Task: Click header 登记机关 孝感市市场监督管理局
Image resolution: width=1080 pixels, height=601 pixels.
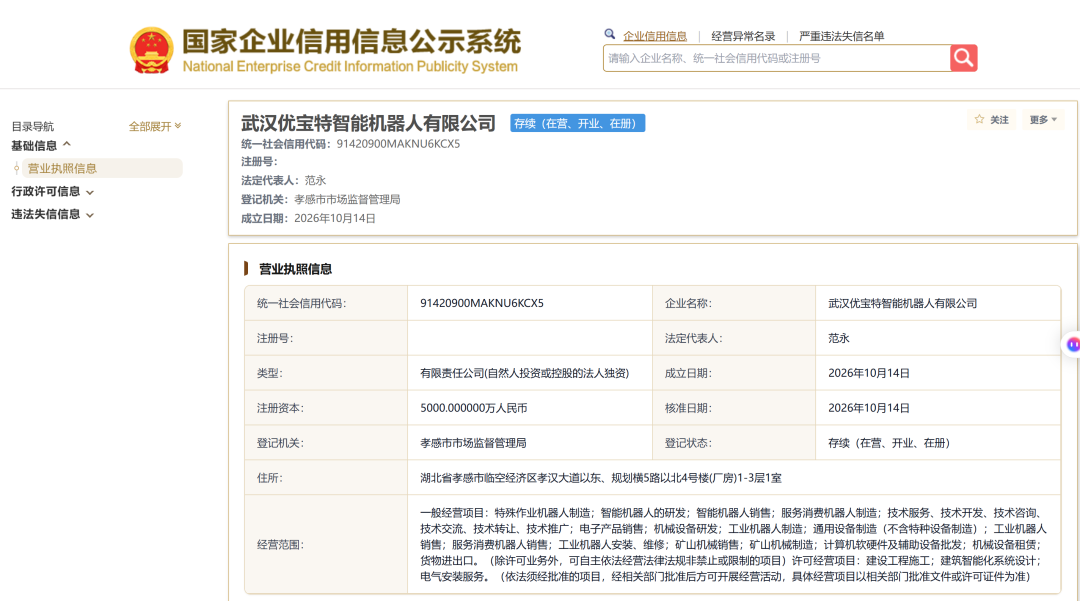Action: (x=347, y=200)
